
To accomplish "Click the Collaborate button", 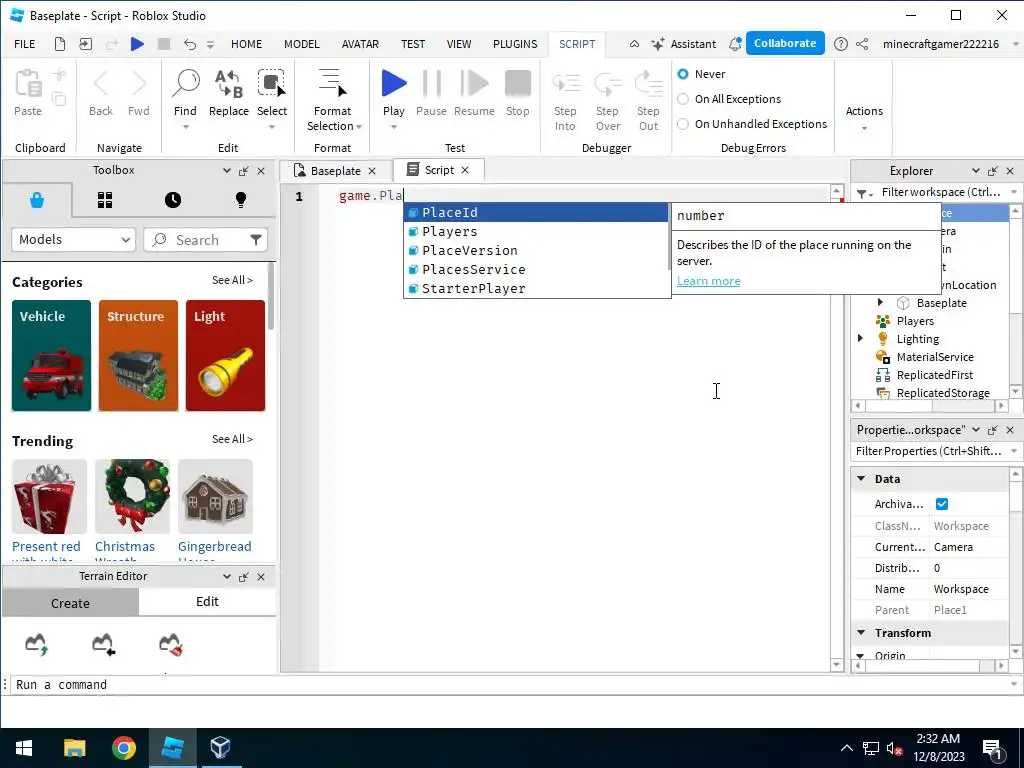I will [x=785, y=43].
